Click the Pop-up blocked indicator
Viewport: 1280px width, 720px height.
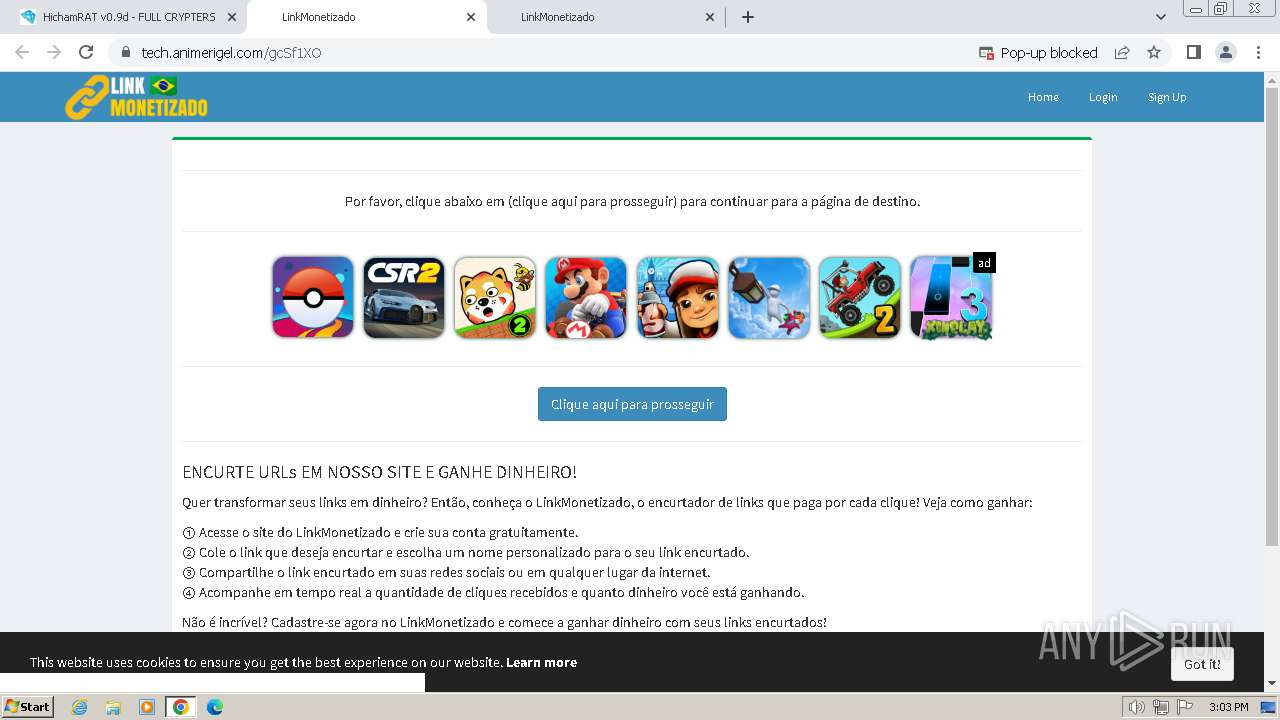coord(1038,53)
